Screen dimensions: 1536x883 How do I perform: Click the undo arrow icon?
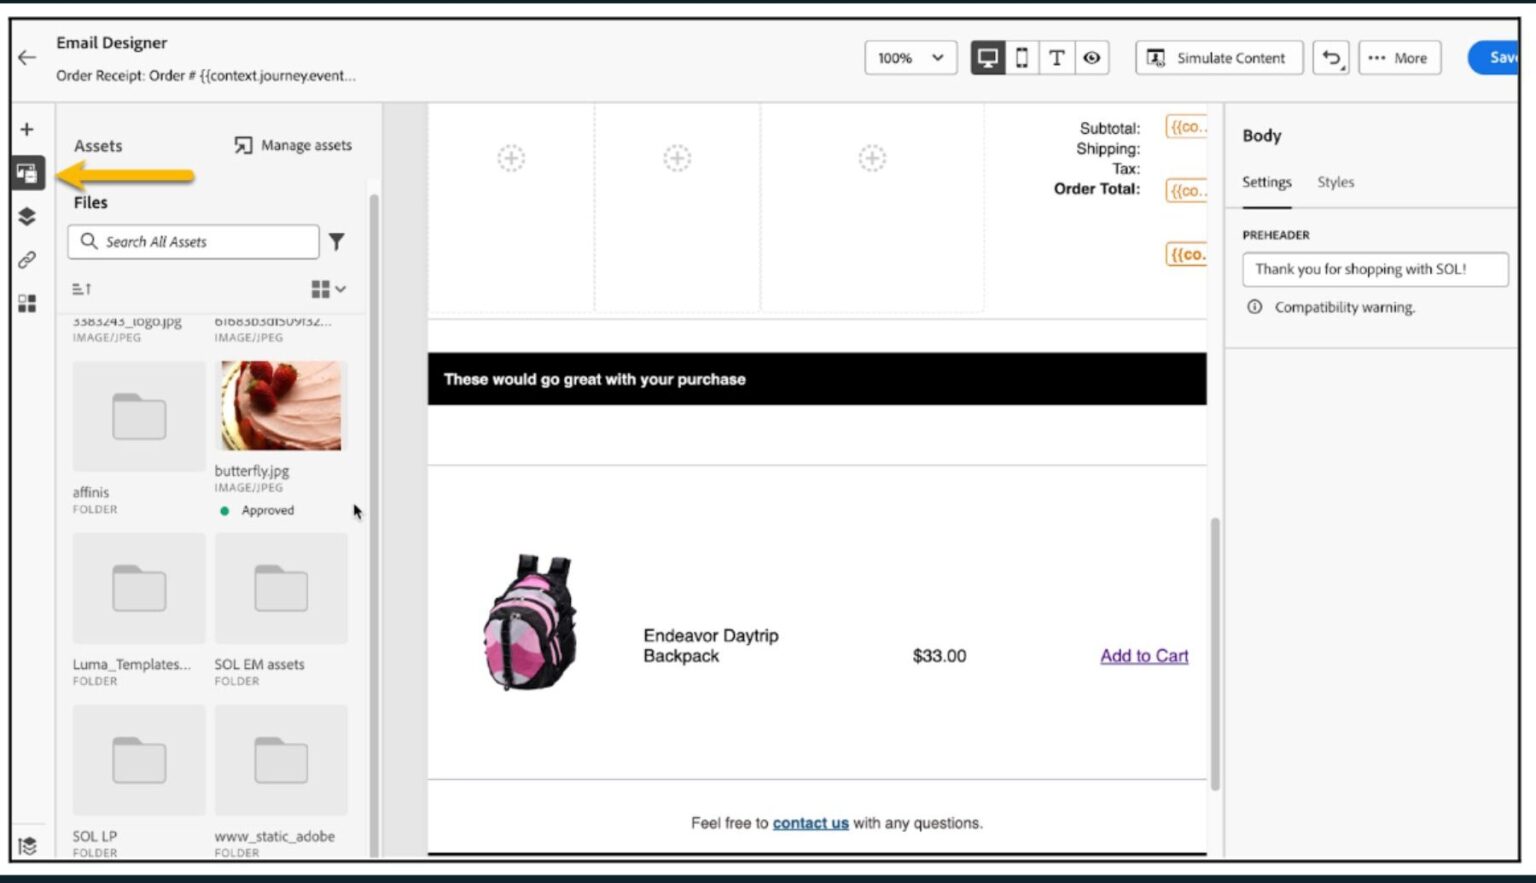tap(1330, 57)
